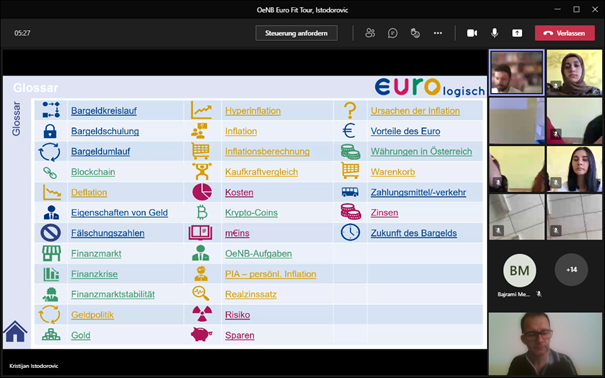Image resolution: width=605 pixels, height=378 pixels.
Task: Leave the meeting with the Verlassen button
Action: [x=564, y=33]
